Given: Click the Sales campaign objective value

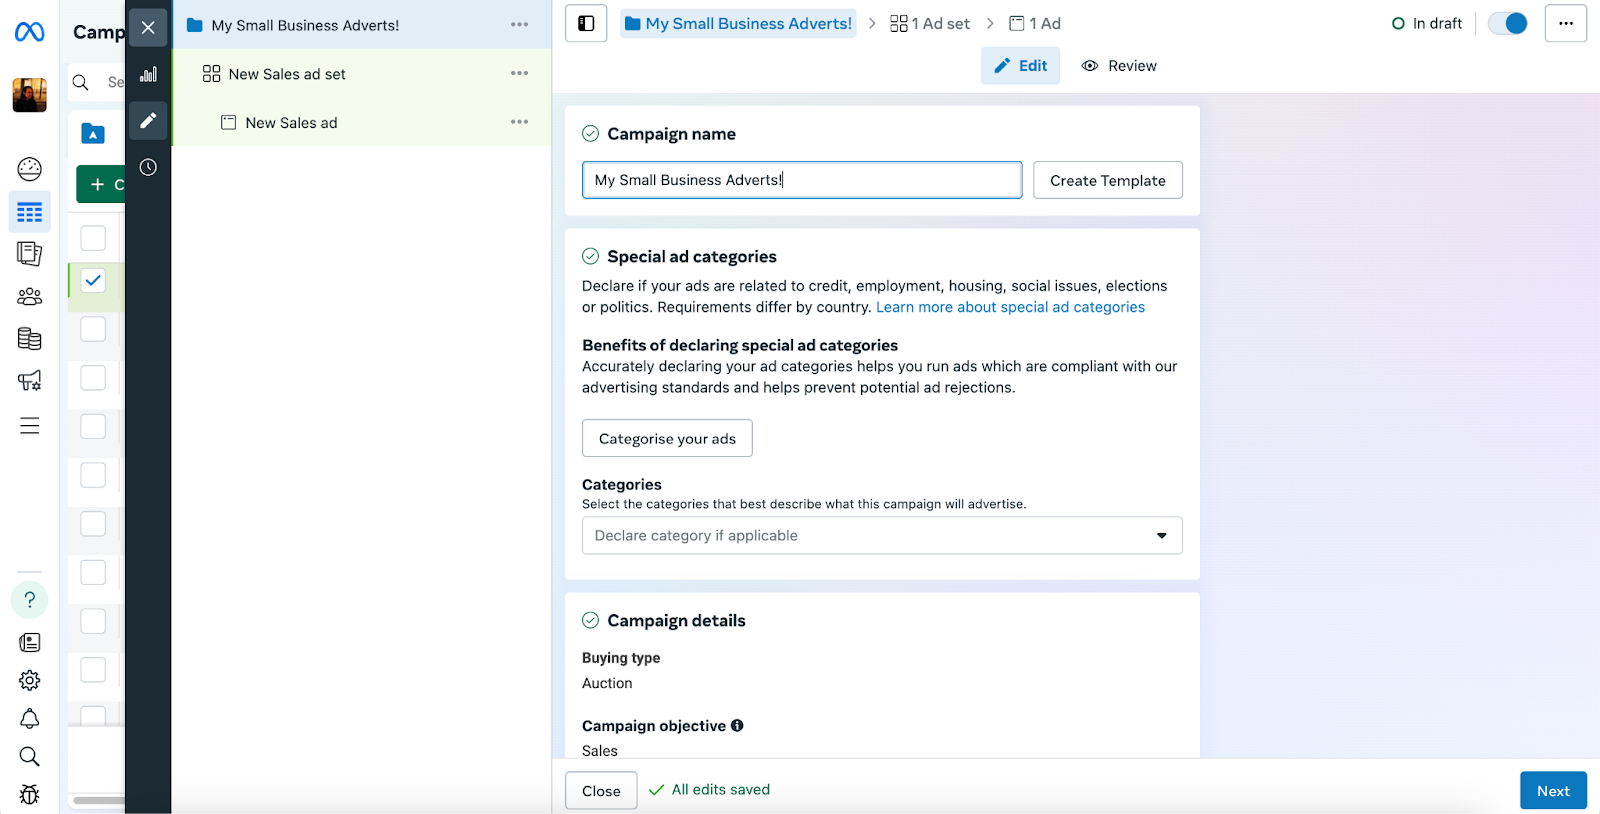Looking at the screenshot, I should (600, 751).
